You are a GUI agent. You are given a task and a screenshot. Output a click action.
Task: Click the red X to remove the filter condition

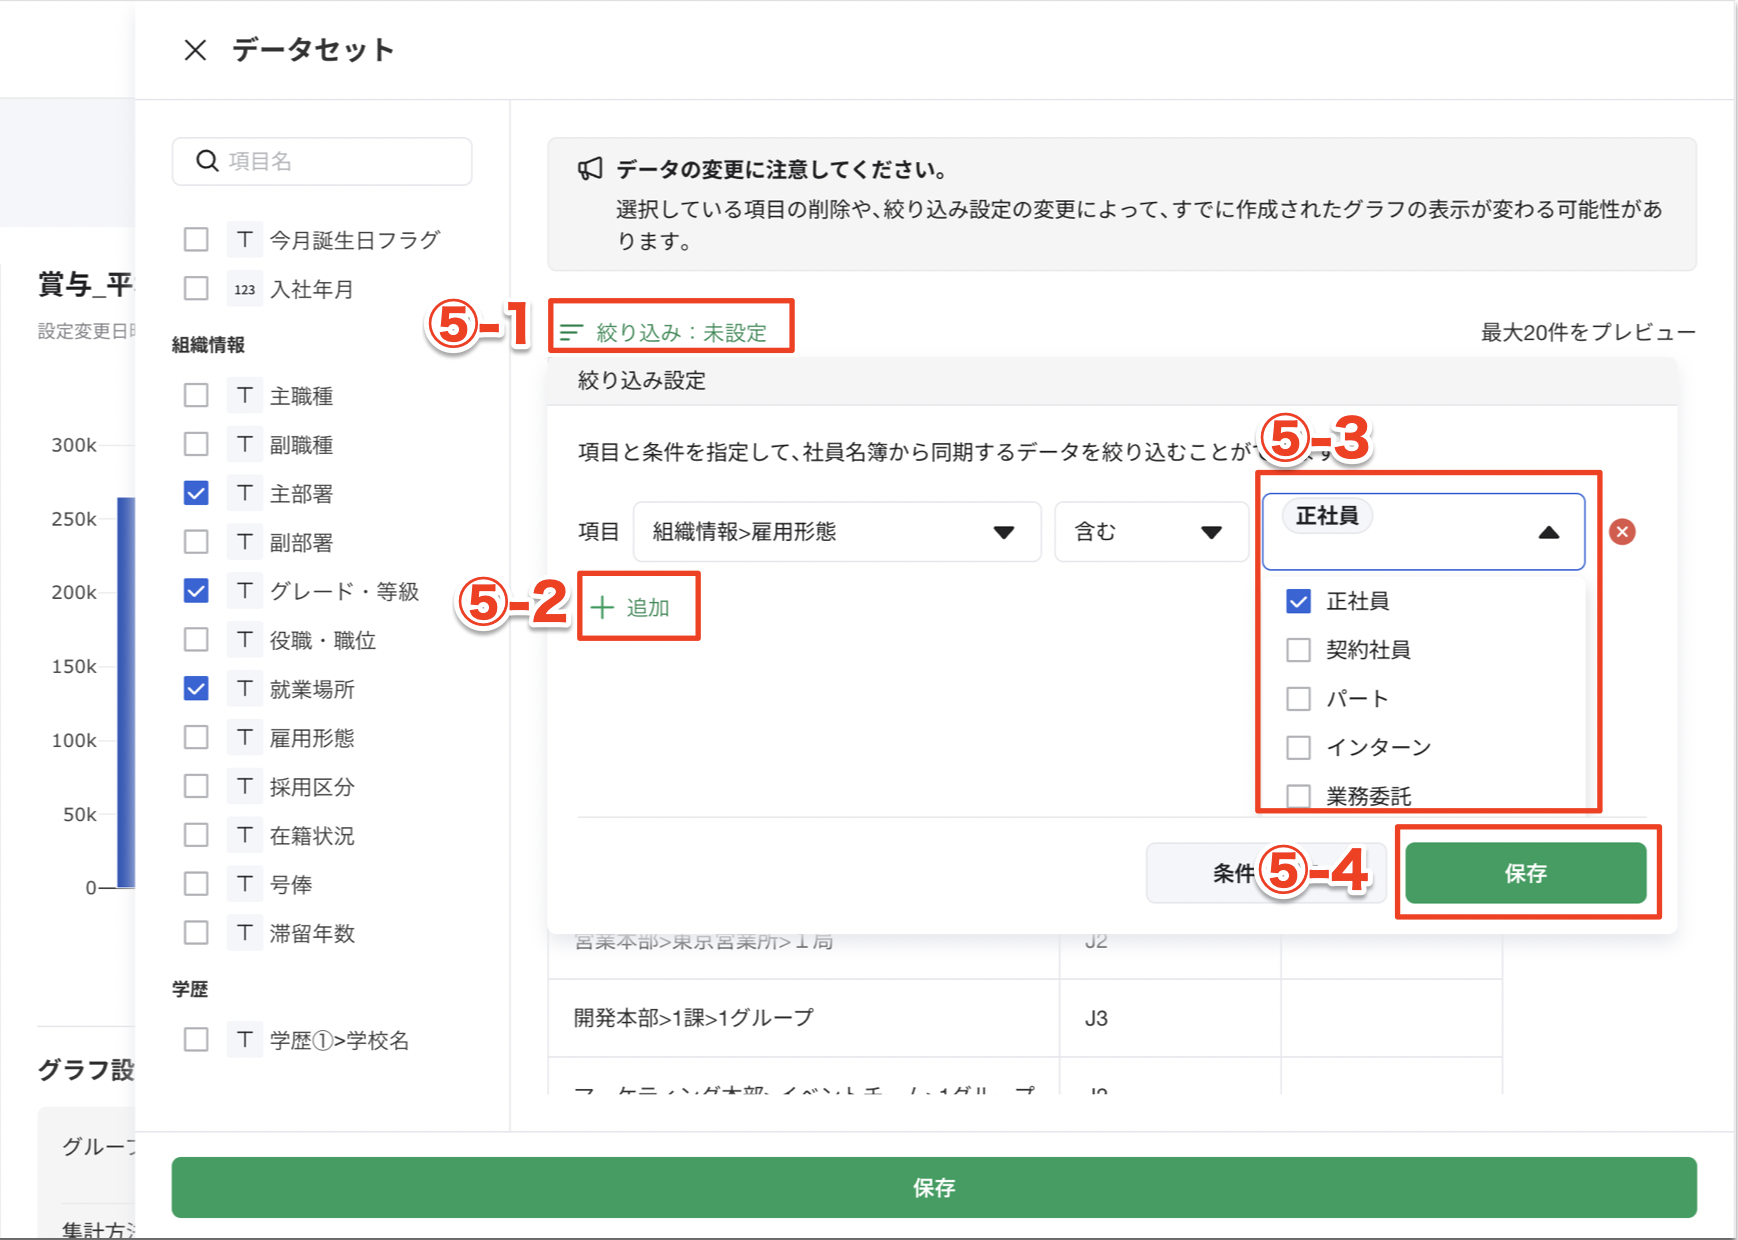(1622, 532)
